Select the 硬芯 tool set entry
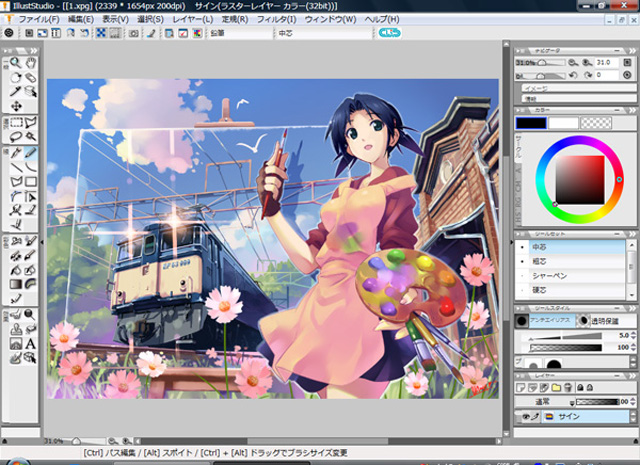 tap(570, 290)
